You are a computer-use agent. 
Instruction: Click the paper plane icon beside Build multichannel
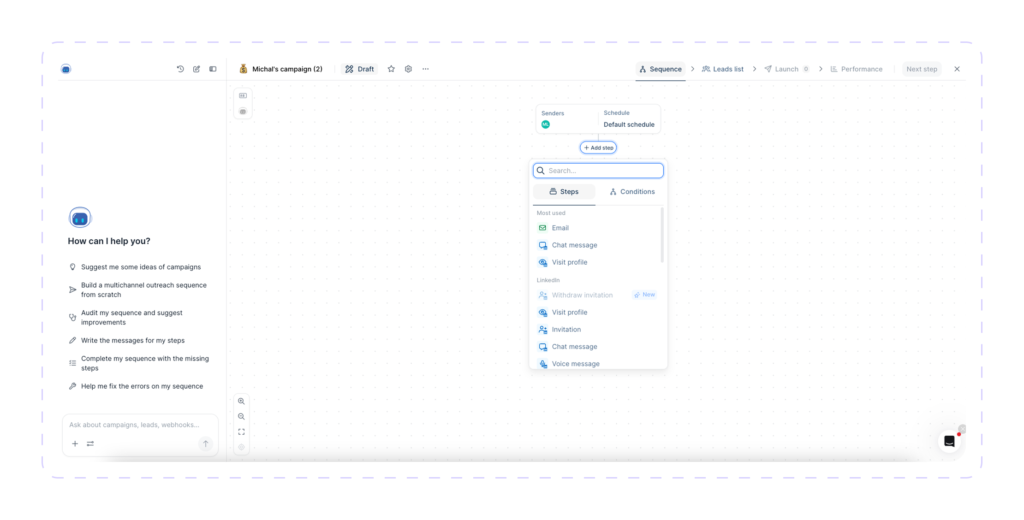(x=72, y=290)
